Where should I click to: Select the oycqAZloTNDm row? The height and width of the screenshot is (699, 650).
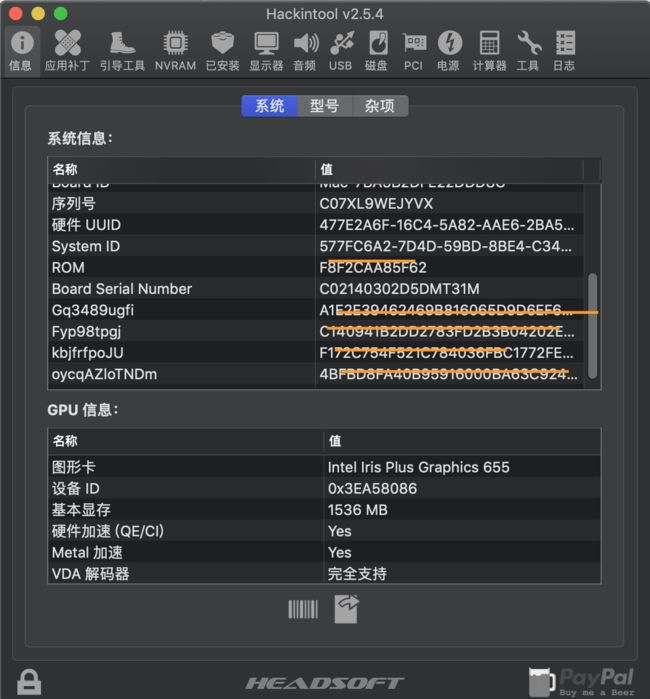316,374
